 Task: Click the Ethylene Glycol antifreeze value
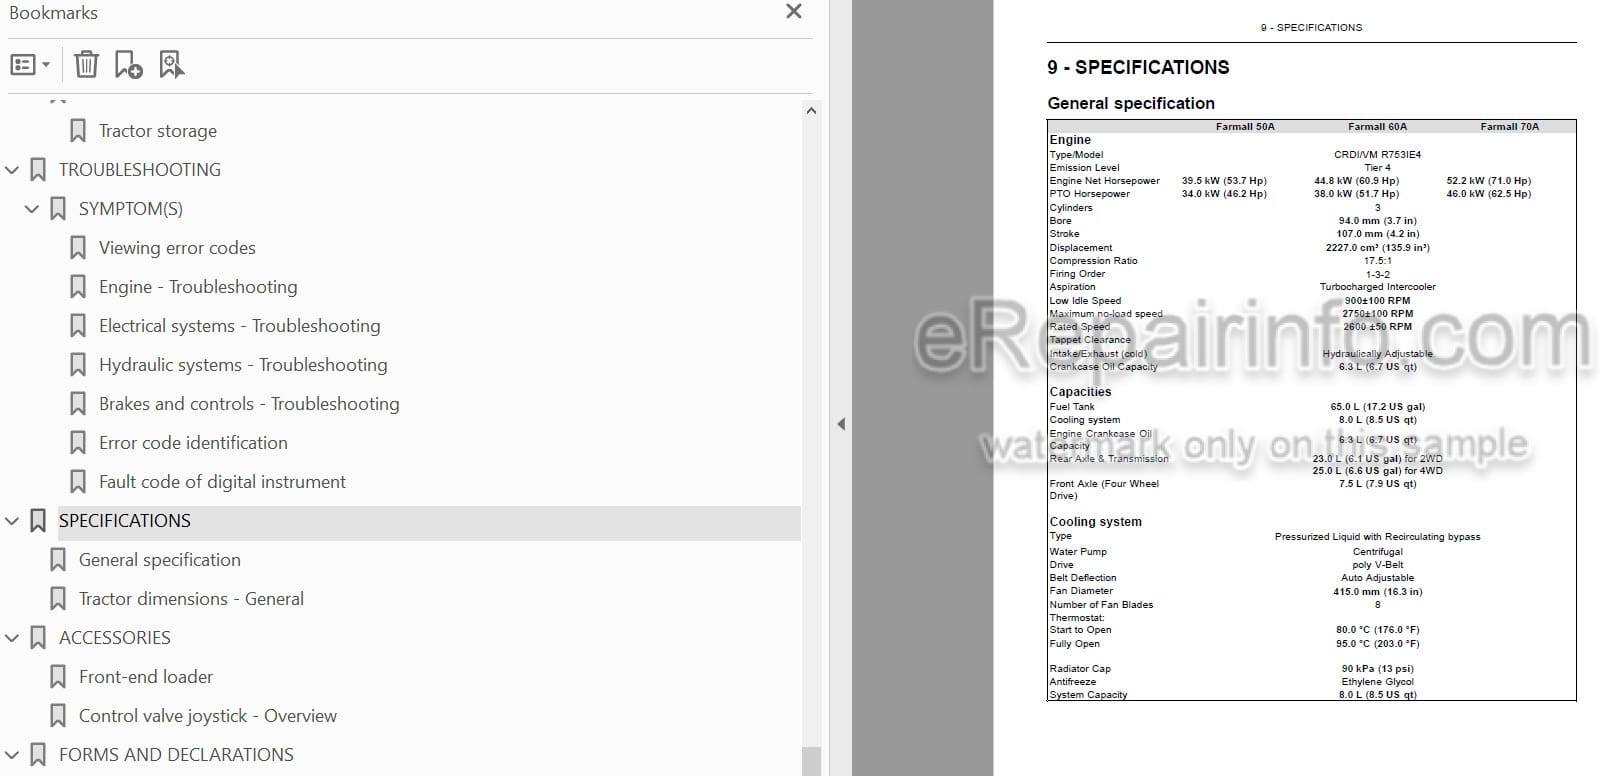(x=1377, y=682)
